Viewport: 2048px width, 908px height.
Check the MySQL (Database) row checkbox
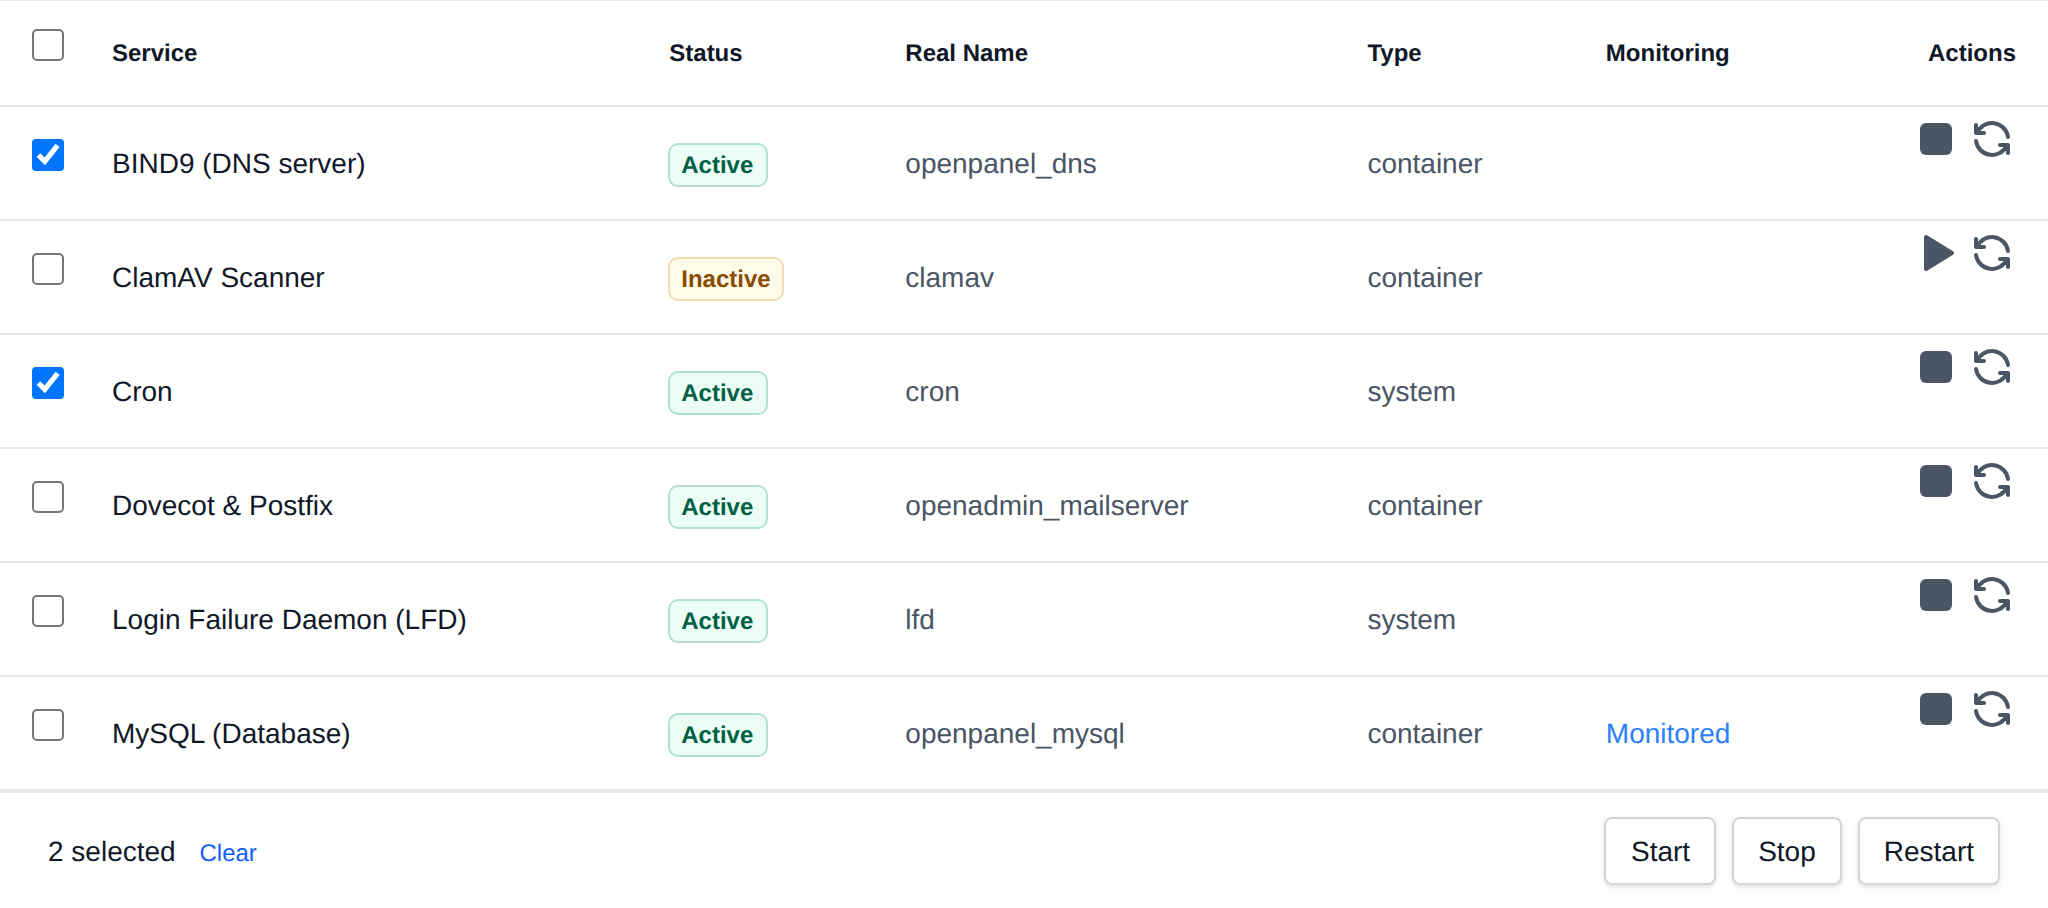48,725
